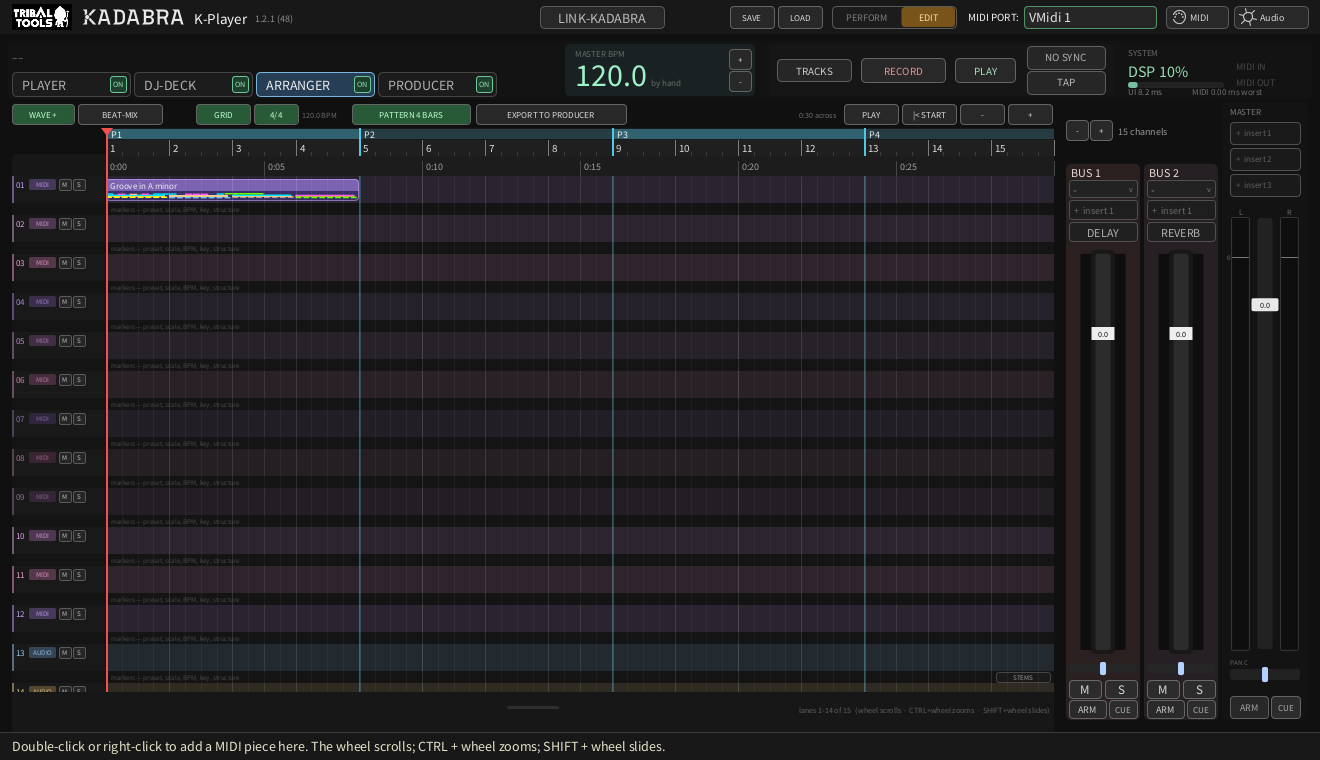The height and width of the screenshot is (760, 1320).
Task: Toggle the DJ-DECK section ON switch
Action: coord(240,85)
